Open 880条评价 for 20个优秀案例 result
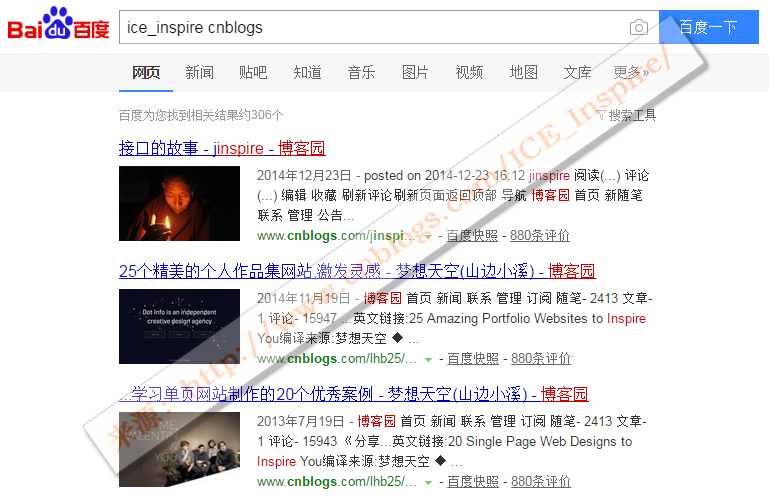 541,482
